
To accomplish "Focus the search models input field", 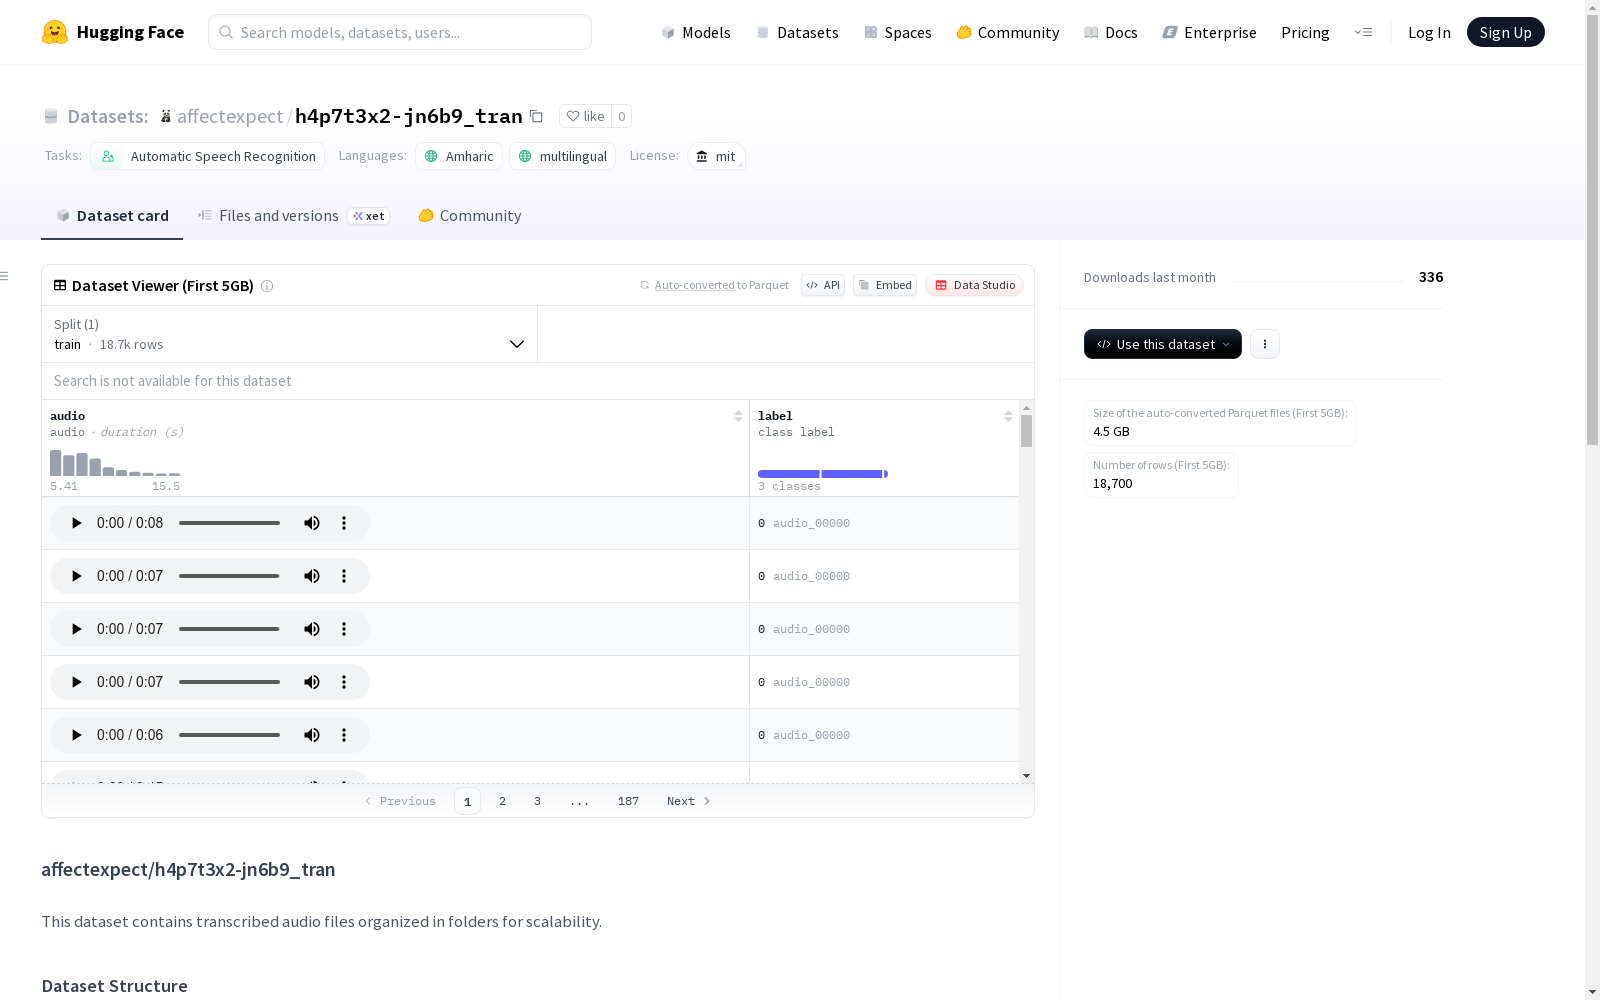I will [400, 32].
